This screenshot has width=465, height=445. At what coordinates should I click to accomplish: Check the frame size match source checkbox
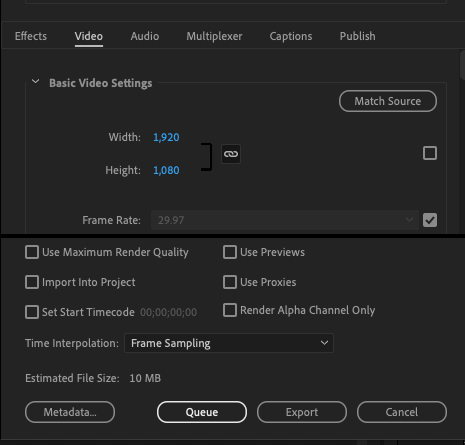(430, 153)
